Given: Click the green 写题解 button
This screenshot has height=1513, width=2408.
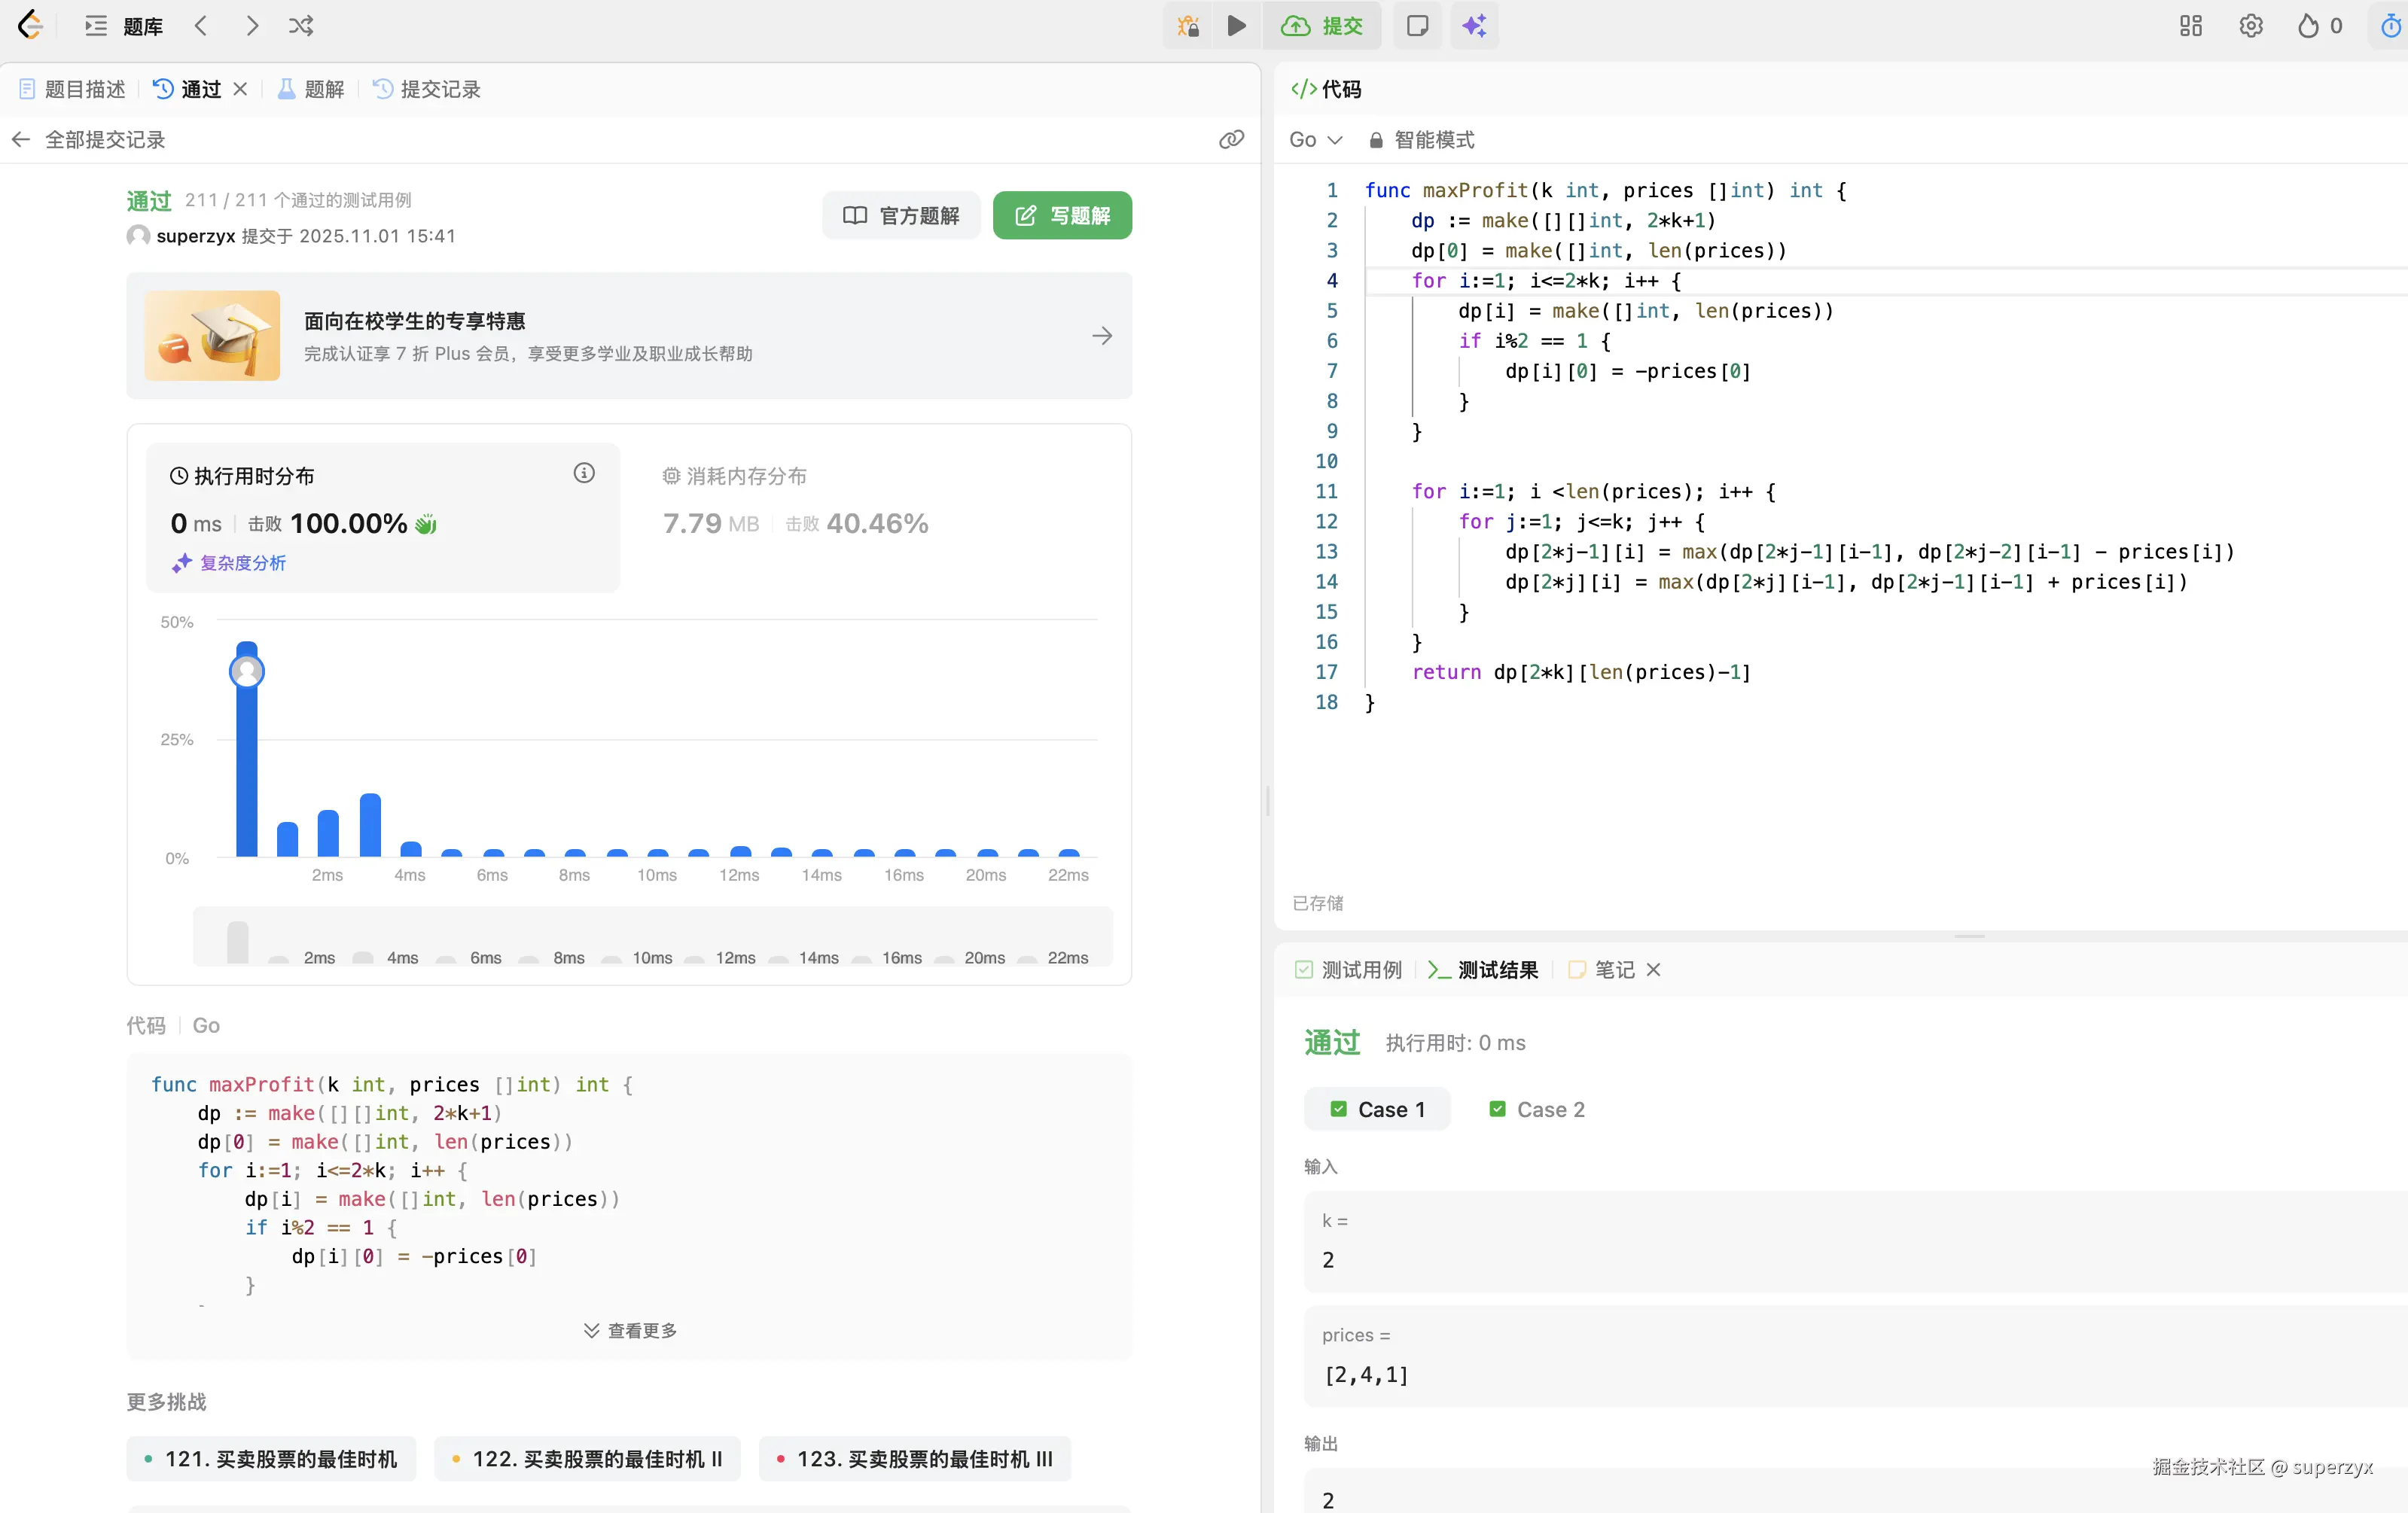Looking at the screenshot, I should (x=1062, y=215).
